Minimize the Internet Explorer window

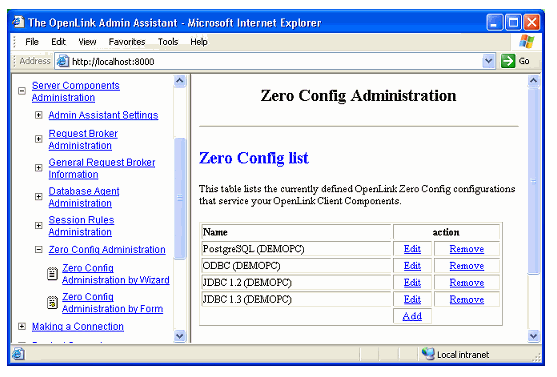point(494,23)
